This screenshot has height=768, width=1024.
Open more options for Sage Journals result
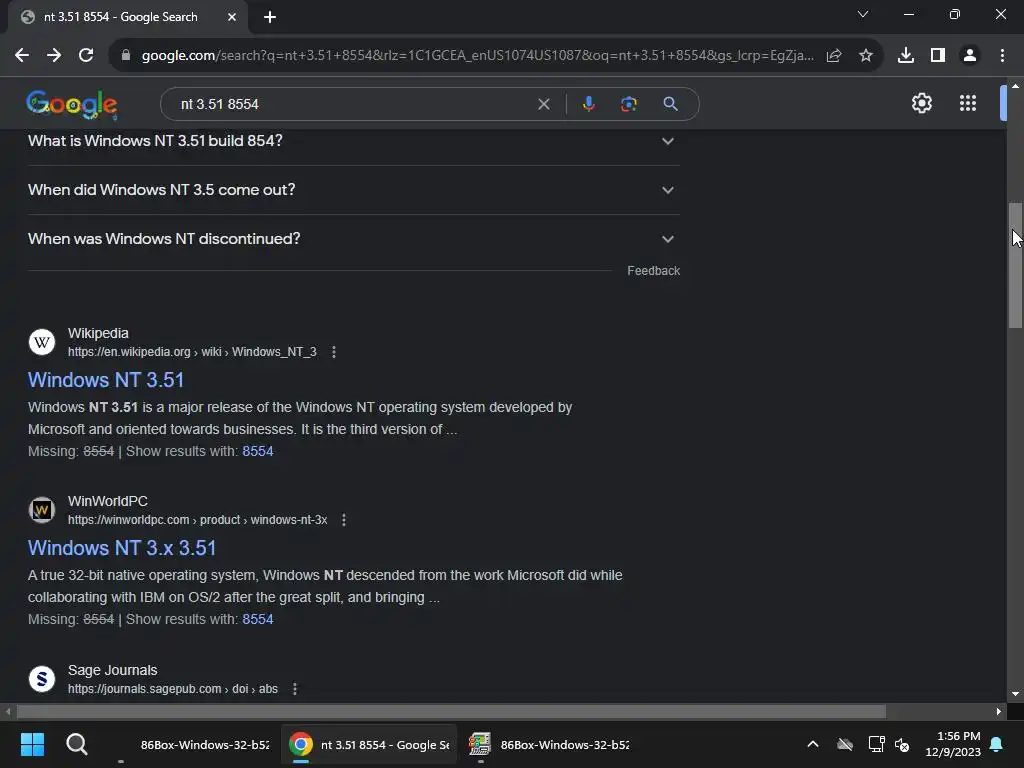pos(295,689)
